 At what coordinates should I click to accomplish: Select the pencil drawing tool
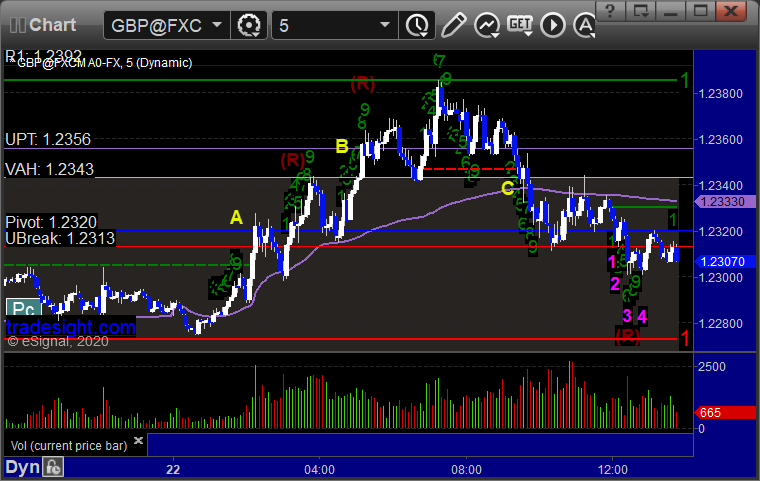click(x=453, y=25)
